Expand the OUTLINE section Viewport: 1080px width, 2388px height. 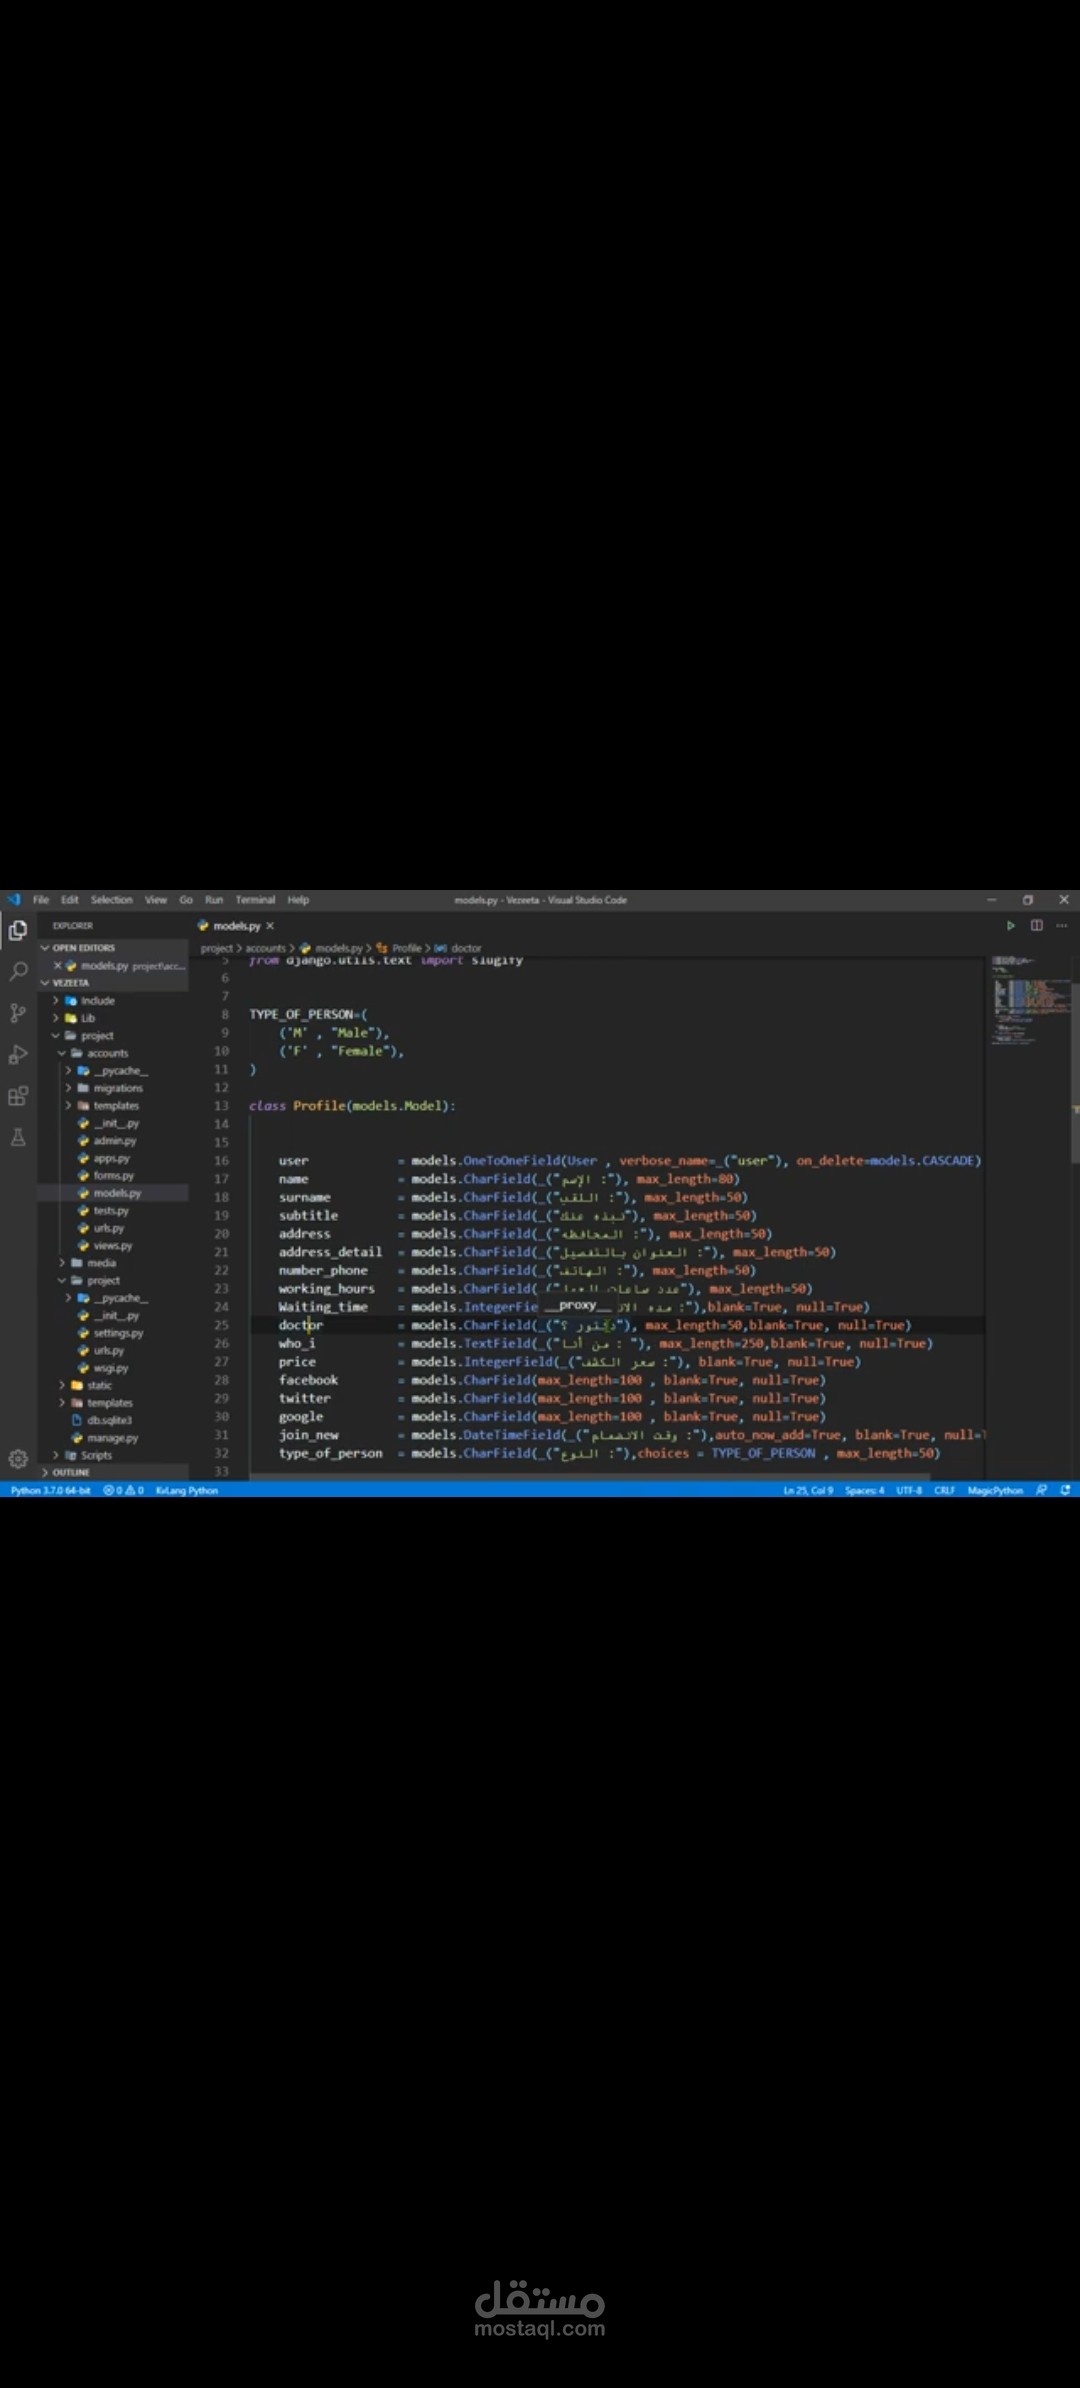70,1472
